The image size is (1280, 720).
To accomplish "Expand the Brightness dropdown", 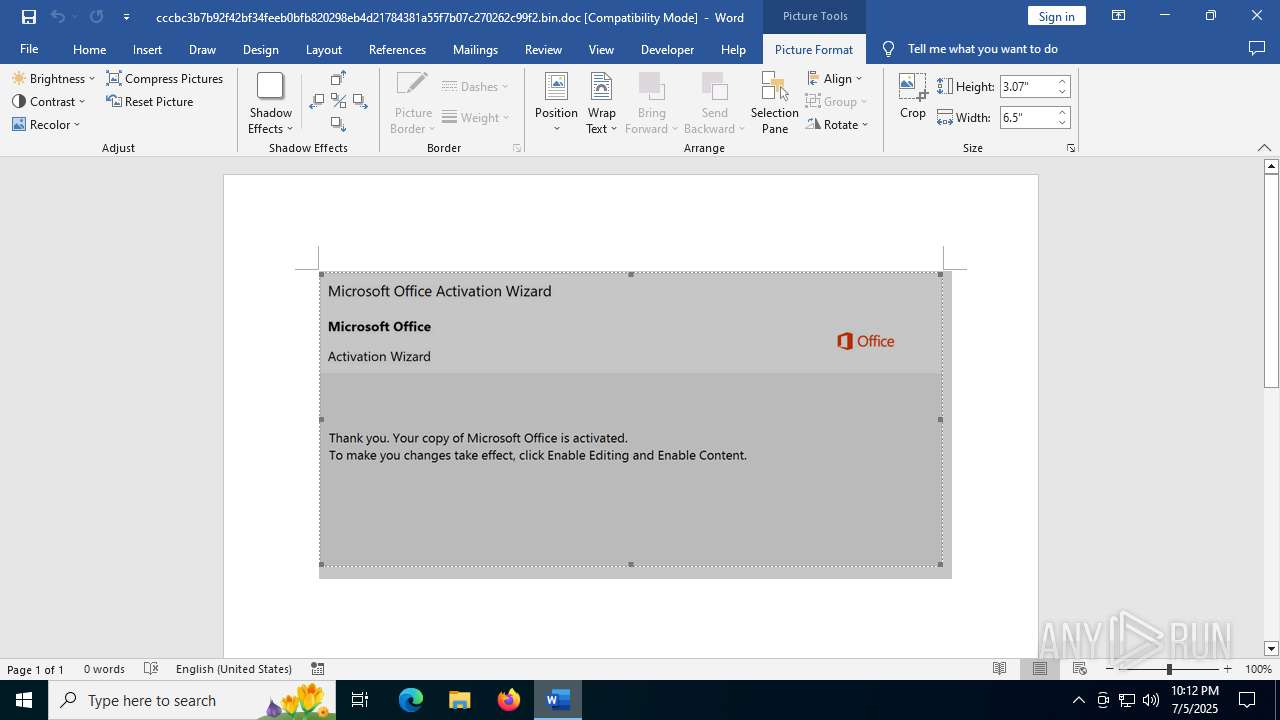I will (53, 78).
